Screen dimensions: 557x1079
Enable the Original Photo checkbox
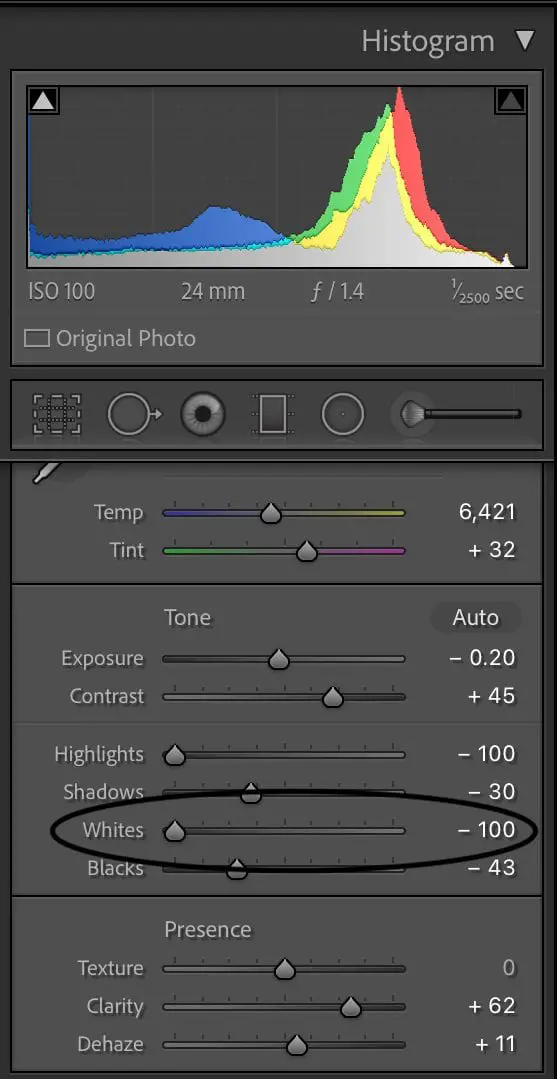pyautogui.click(x=36, y=339)
